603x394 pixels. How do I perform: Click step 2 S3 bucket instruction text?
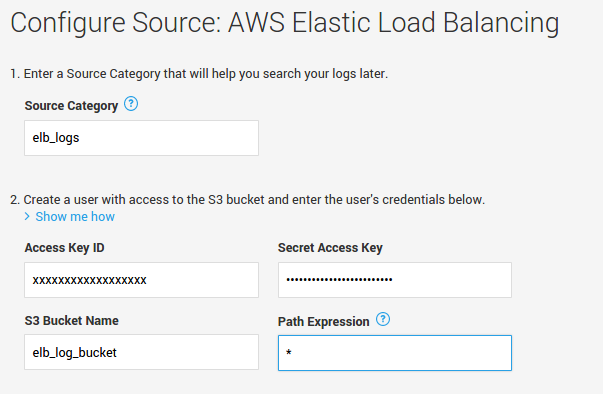click(248, 199)
